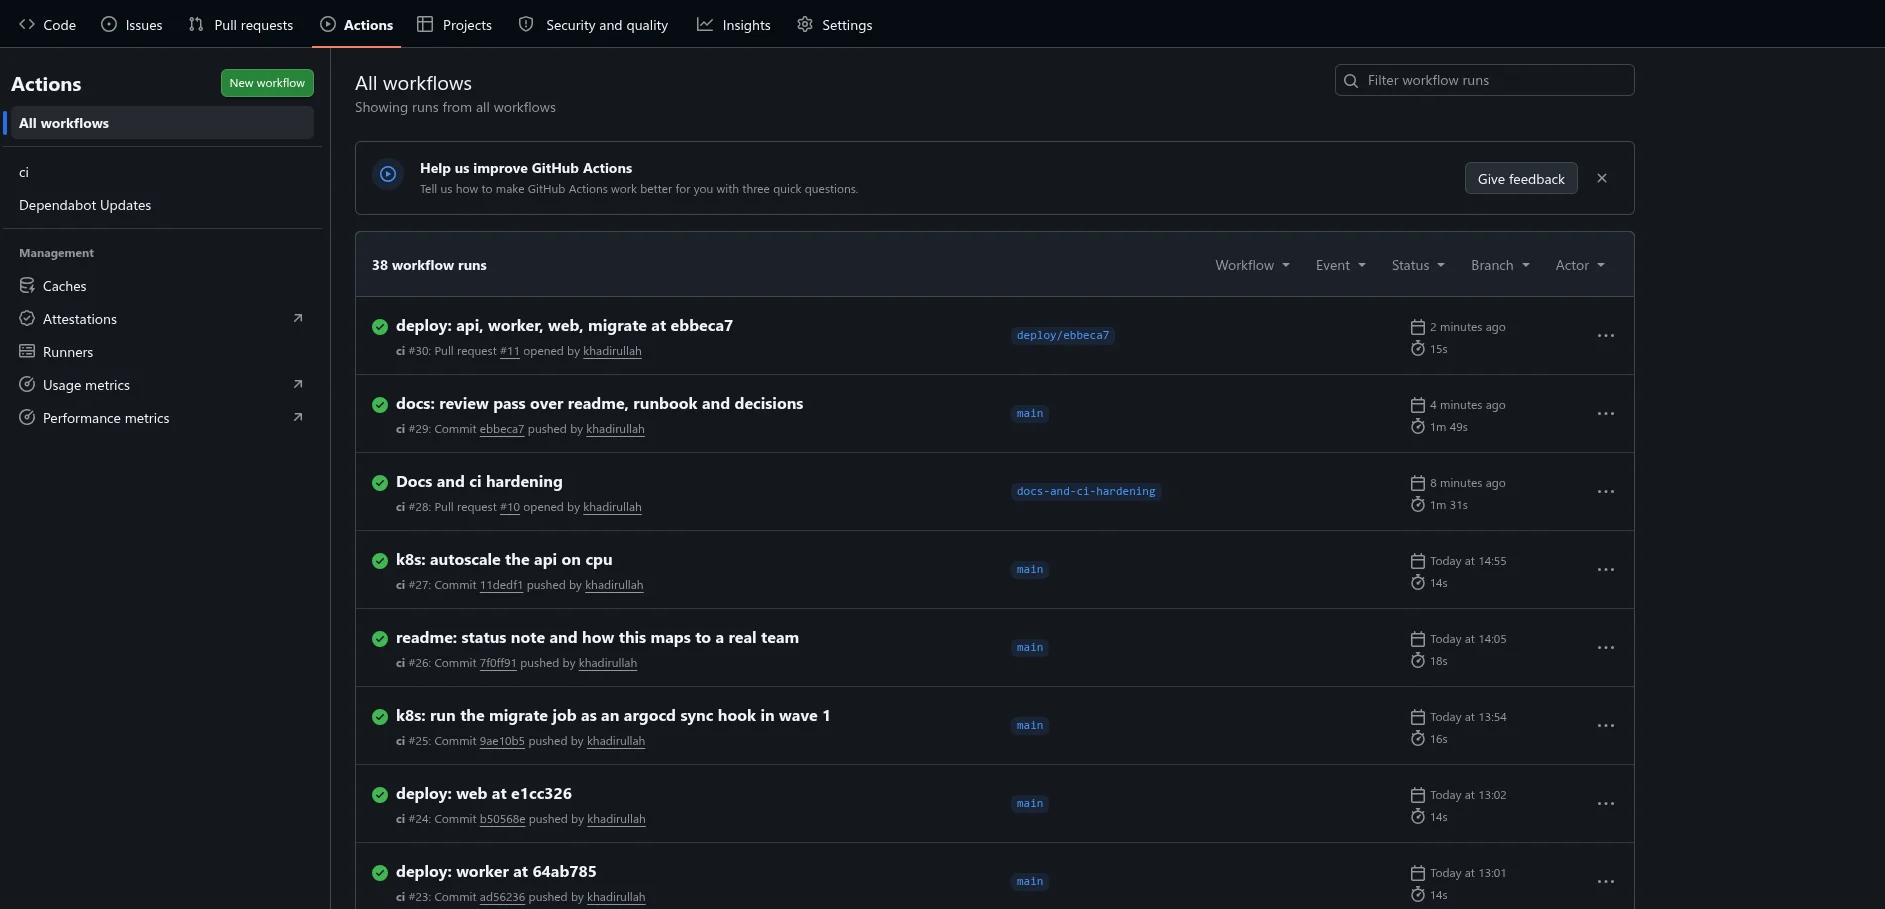Viewport: 1885px width, 909px height.
Task: Open options menu for readme status note run
Action: tap(1606, 648)
